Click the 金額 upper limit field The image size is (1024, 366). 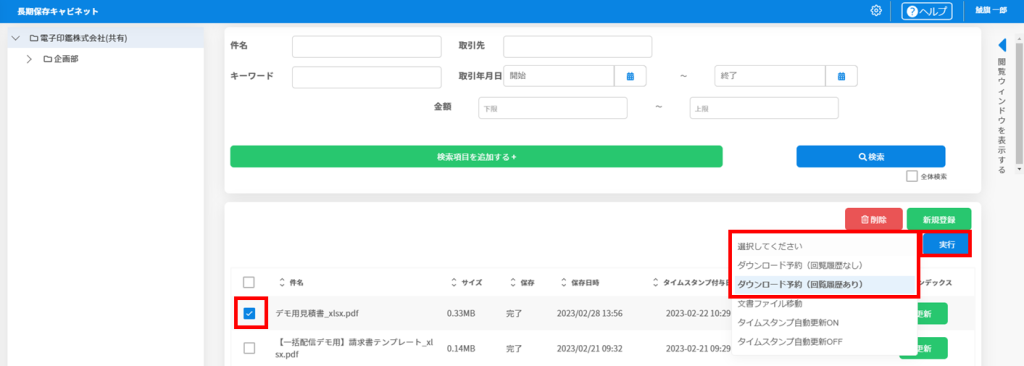pyautogui.click(x=764, y=108)
